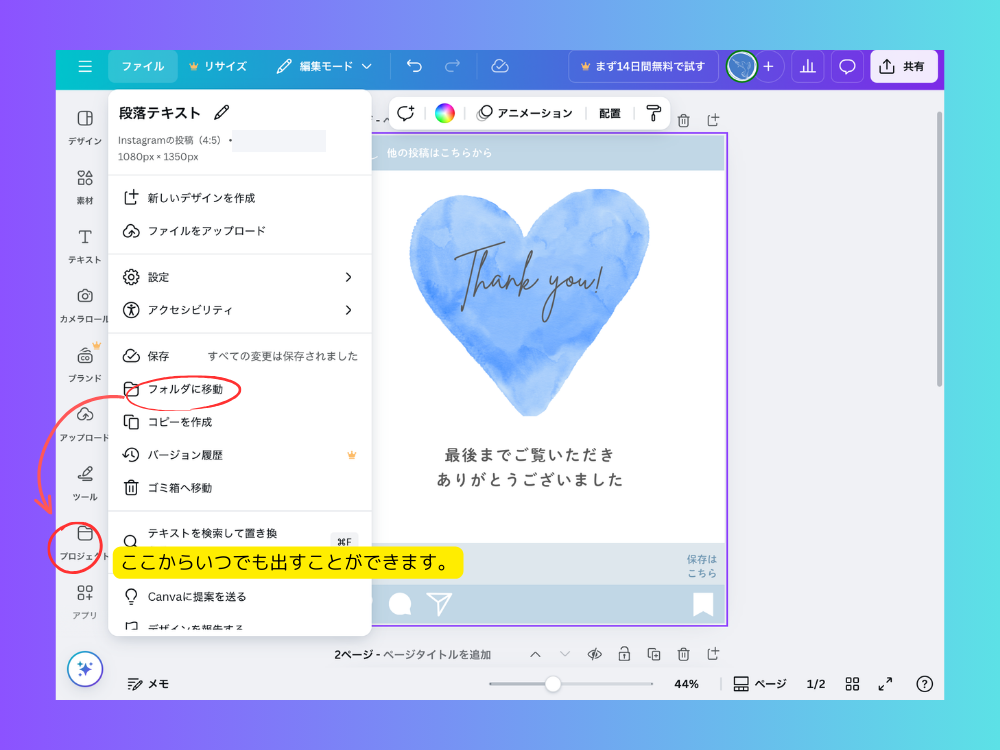
Task: Click the まず14日間無料で試す button
Action: click(x=641, y=65)
